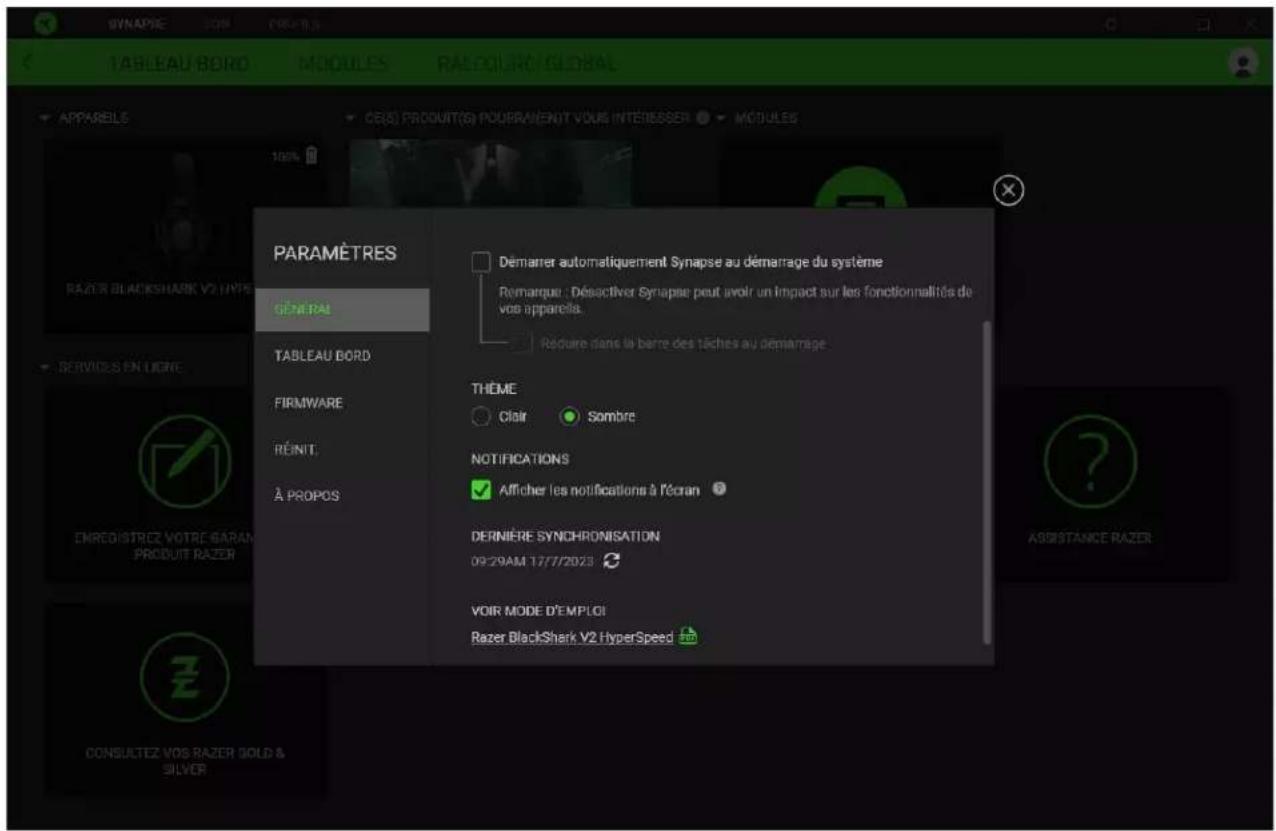Click the Razer Gold & Silver coin icon
This screenshot has width=1276, height=831.
click(185, 676)
